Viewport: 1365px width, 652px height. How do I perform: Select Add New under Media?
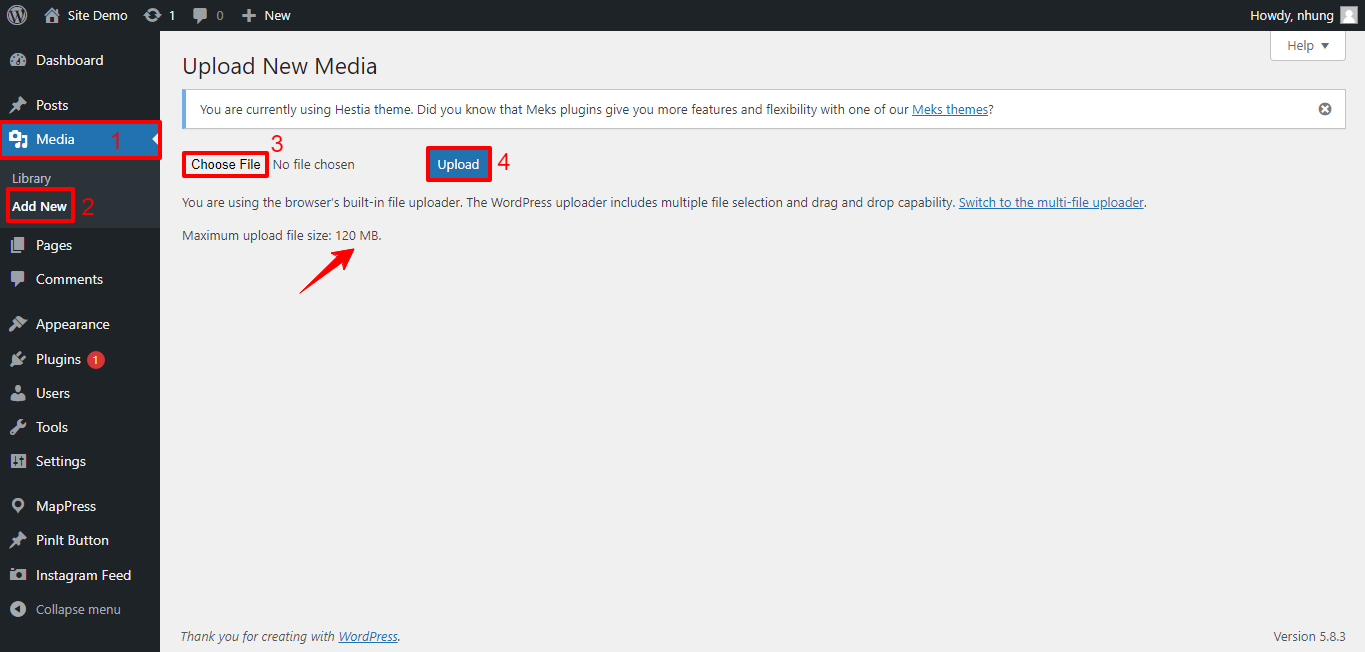coord(40,205)
